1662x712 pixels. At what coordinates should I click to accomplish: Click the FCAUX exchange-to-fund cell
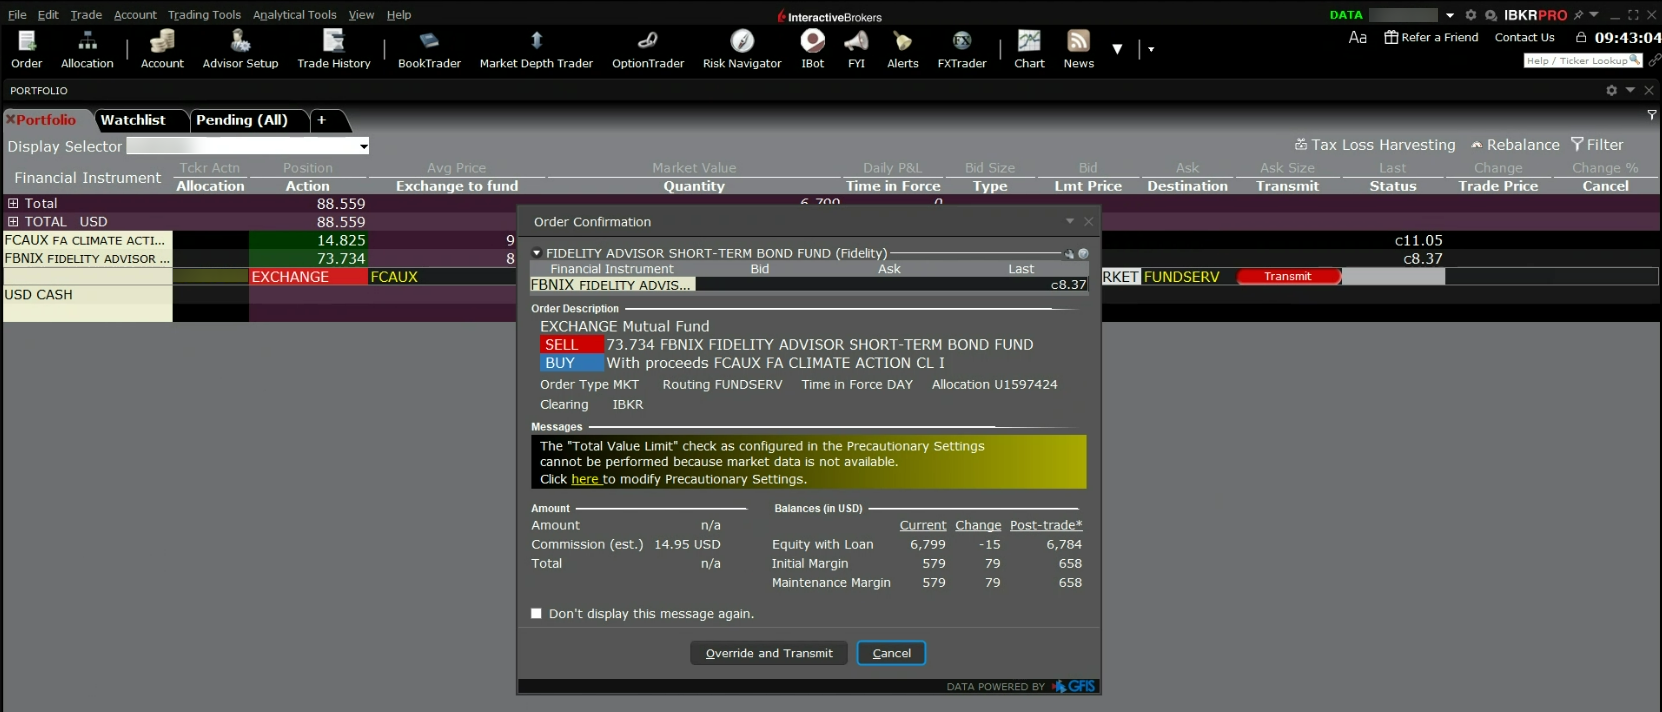point(442,277)
